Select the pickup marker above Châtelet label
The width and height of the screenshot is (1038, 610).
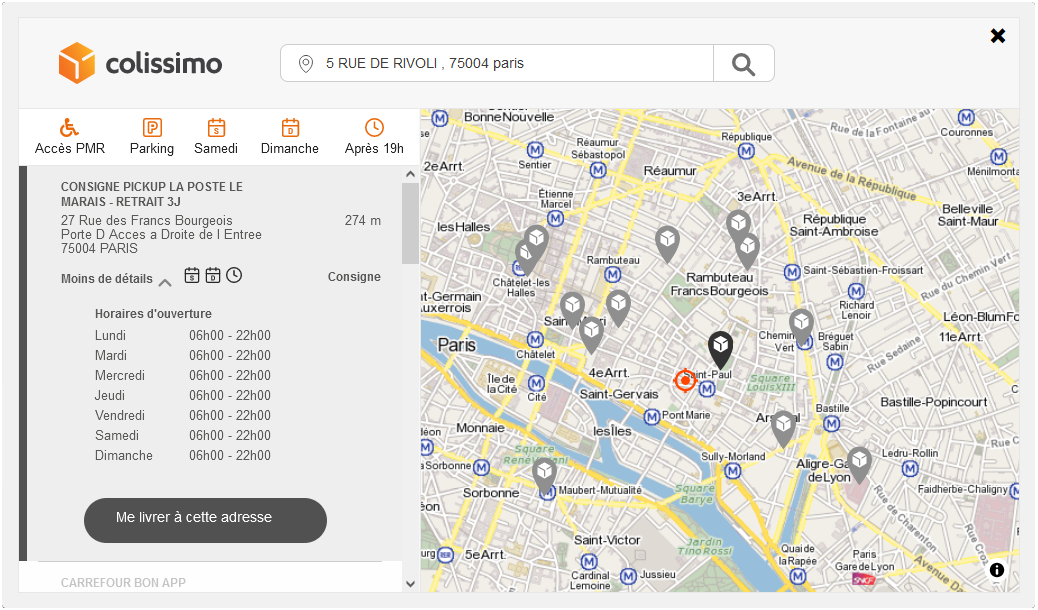coord(590,333)
